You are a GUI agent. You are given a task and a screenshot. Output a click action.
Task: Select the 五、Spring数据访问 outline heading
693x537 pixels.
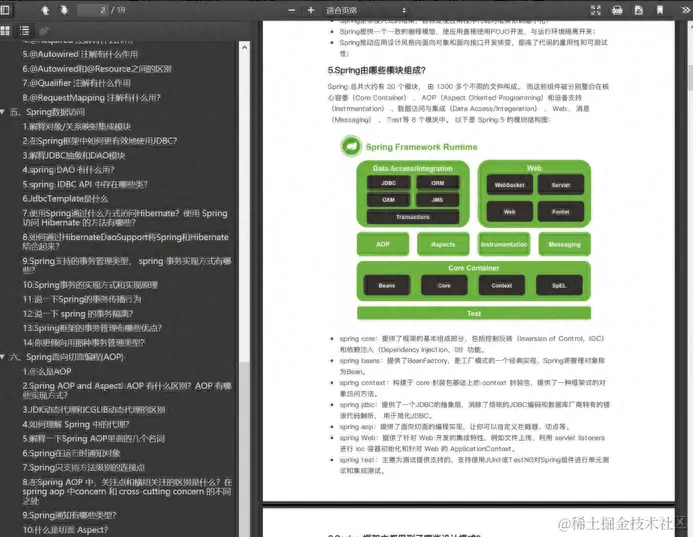coord(47,112)
